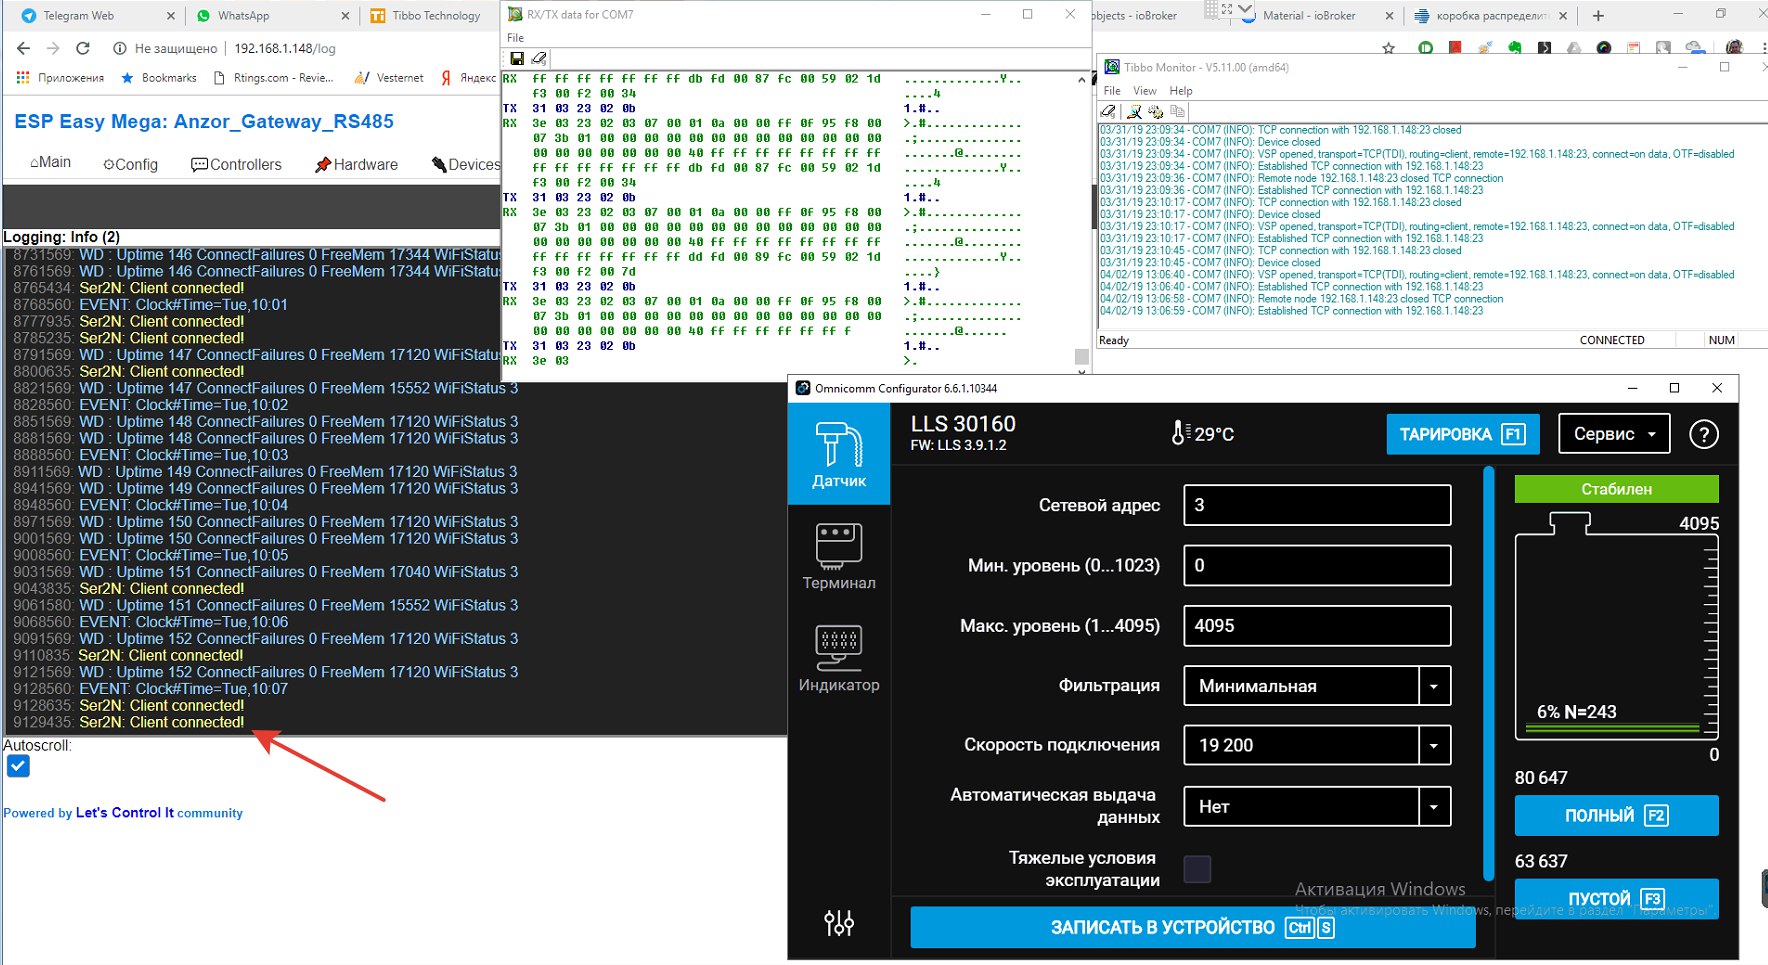Click the Evernote elephant extension icon

1515,48
